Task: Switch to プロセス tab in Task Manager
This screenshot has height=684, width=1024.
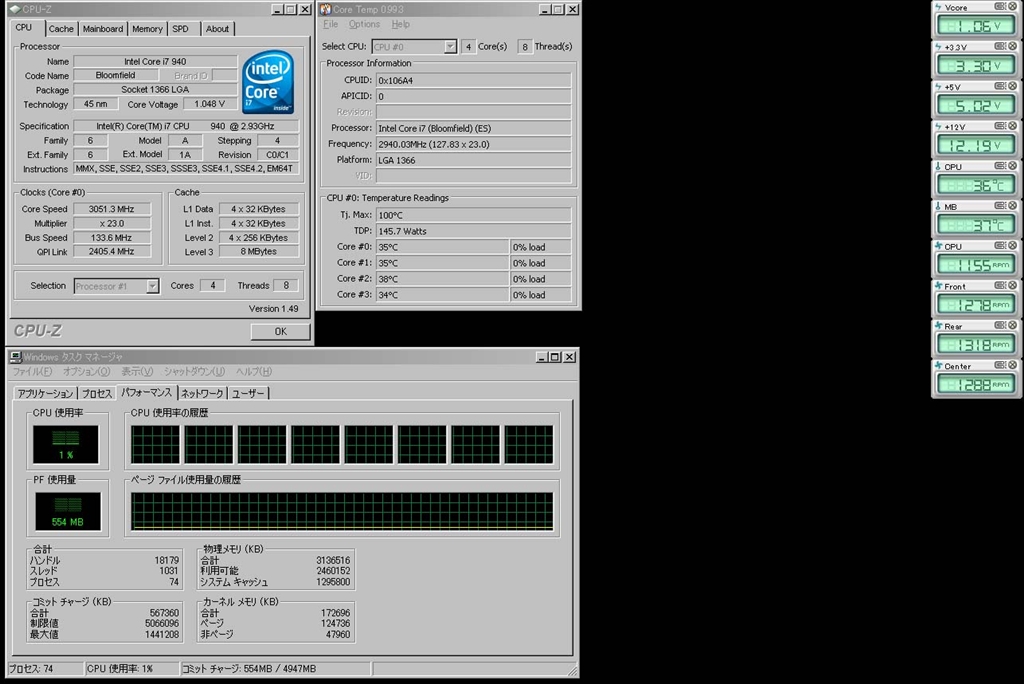Action: tap(97, 393)
